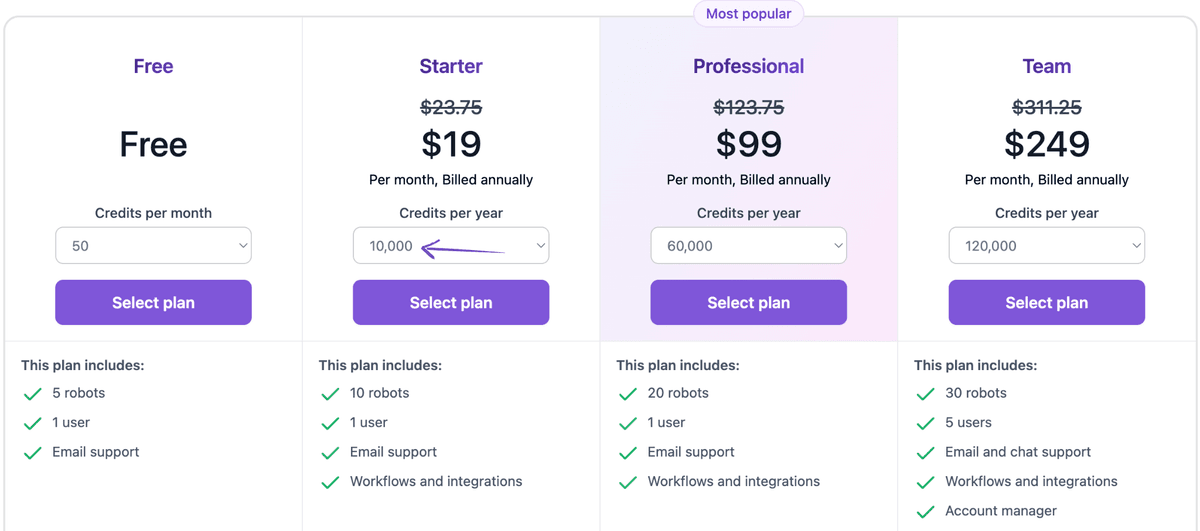Image resolution: width=1200 pixels, height=531 pixels.
Task: Expand Team plan 120,000 credits dropdown
Action: 1046,246
